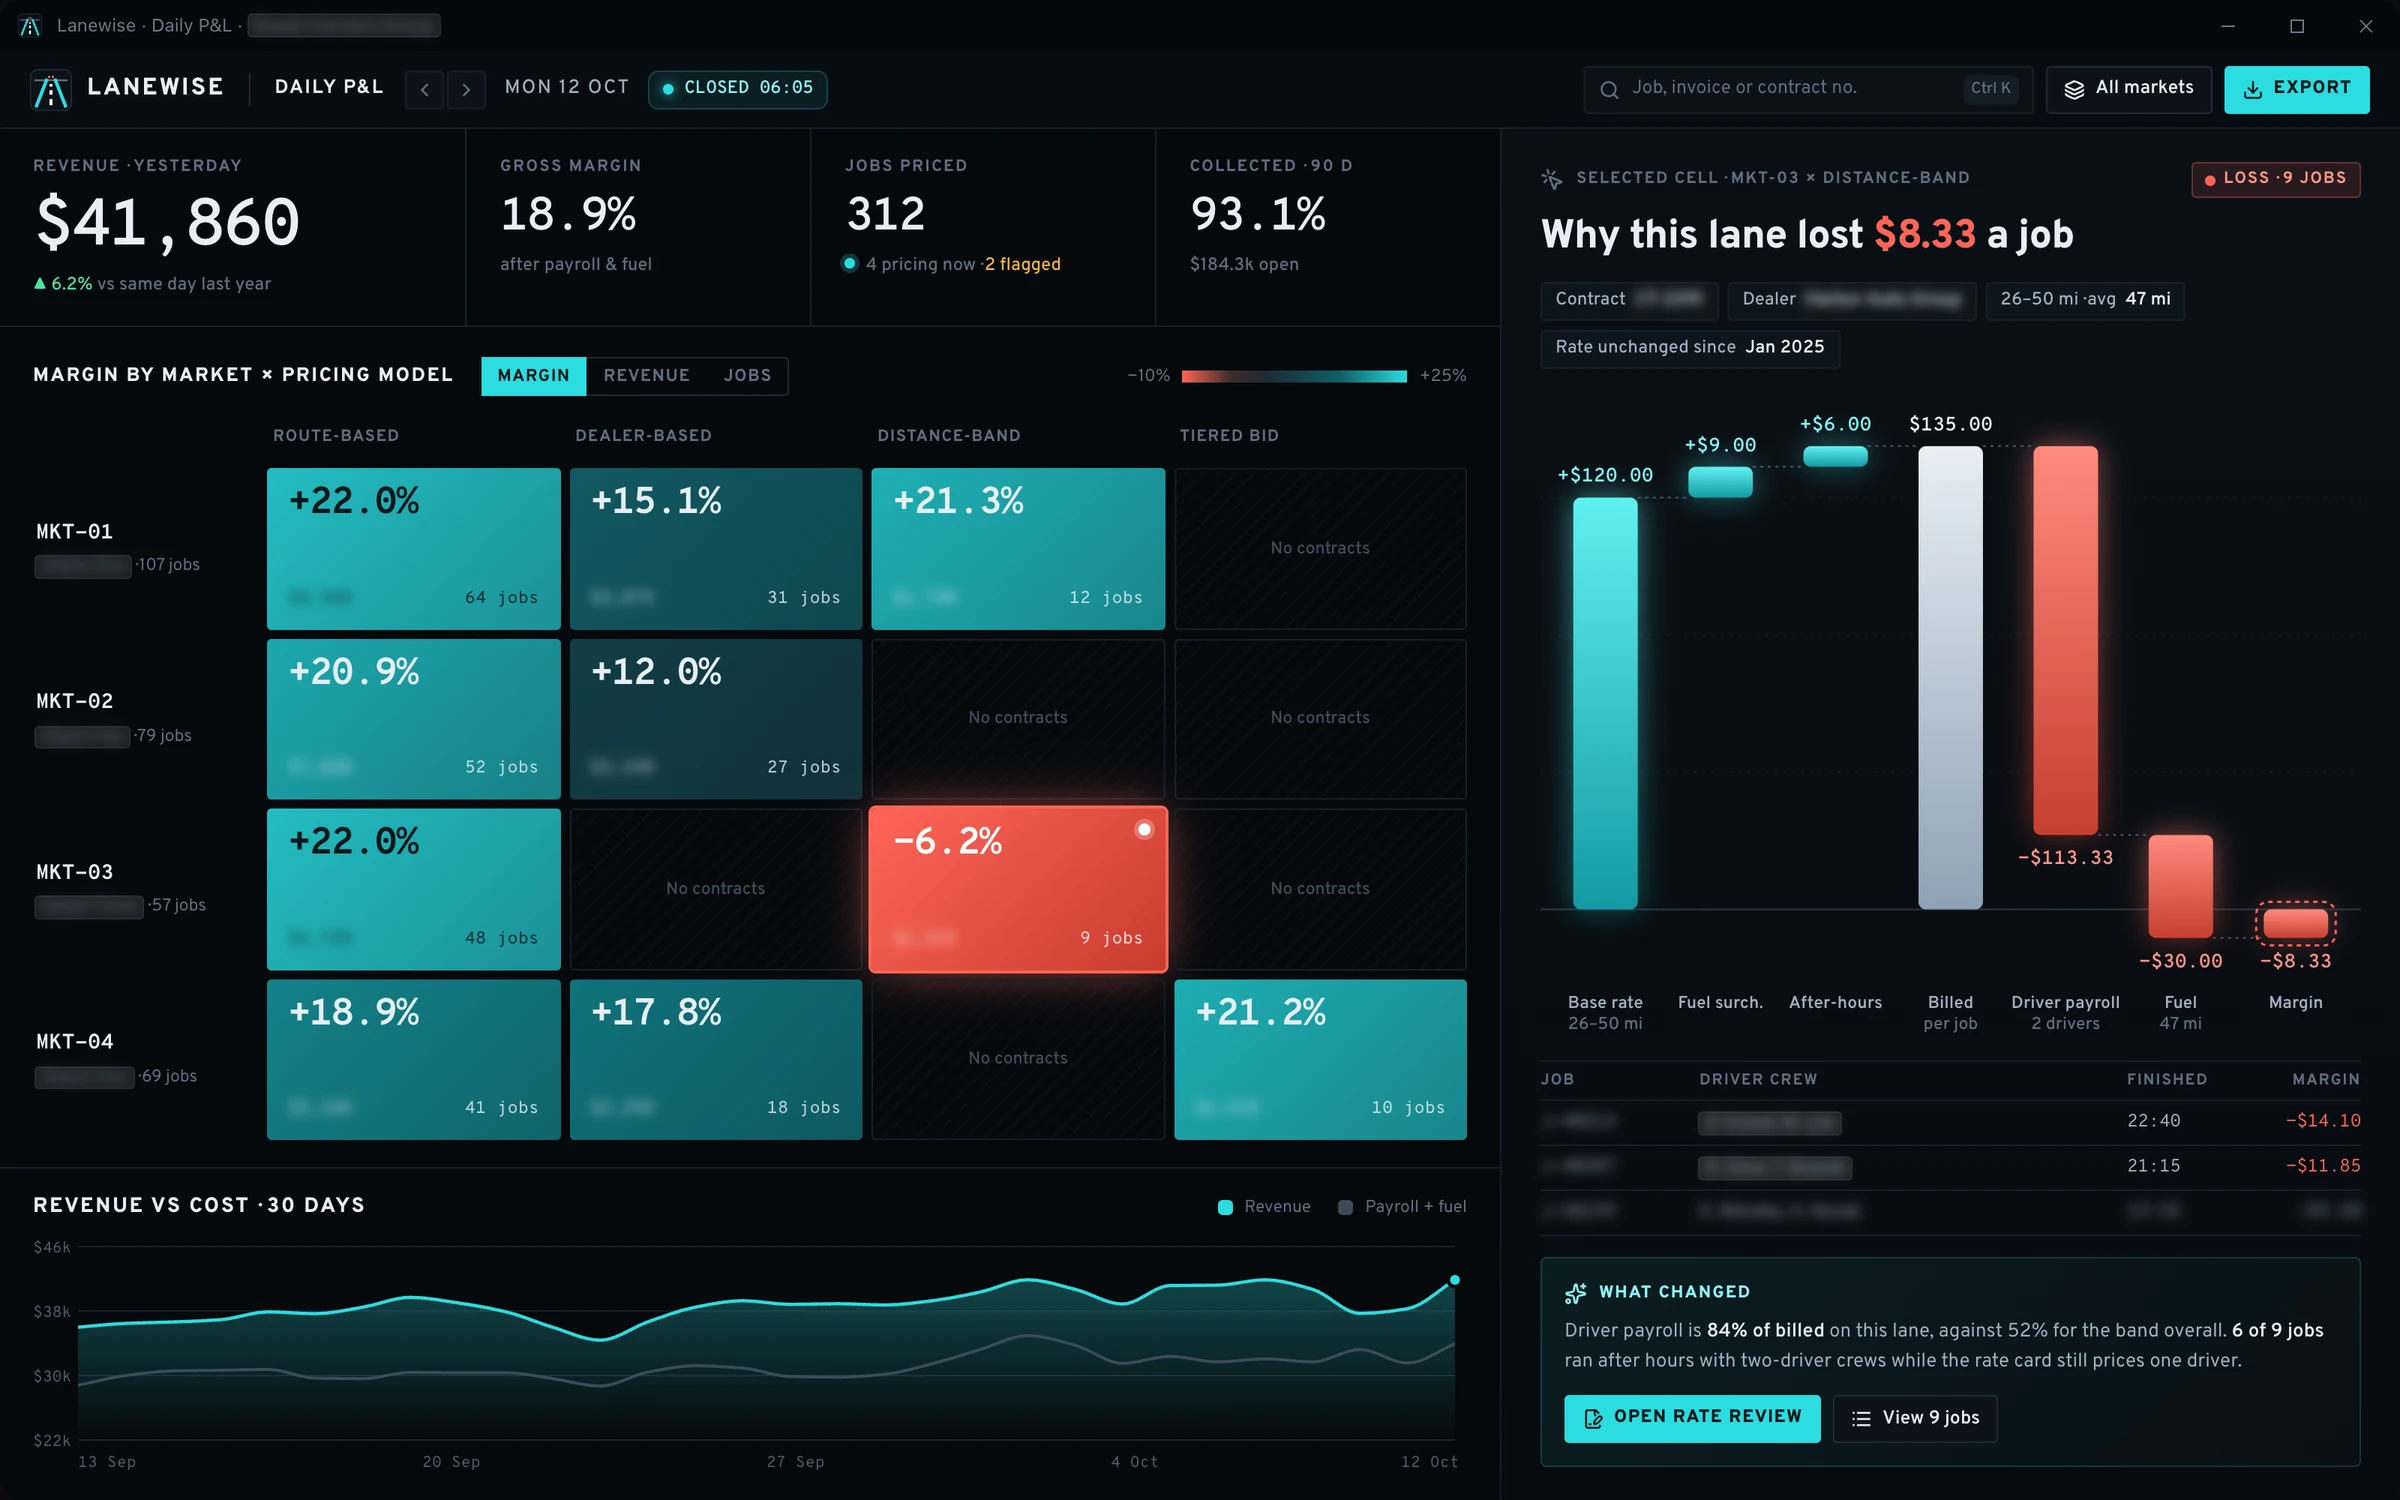Click the download icon in Export button
This screenshot has width=2400, height=1500.
(x=2253, y=89)
